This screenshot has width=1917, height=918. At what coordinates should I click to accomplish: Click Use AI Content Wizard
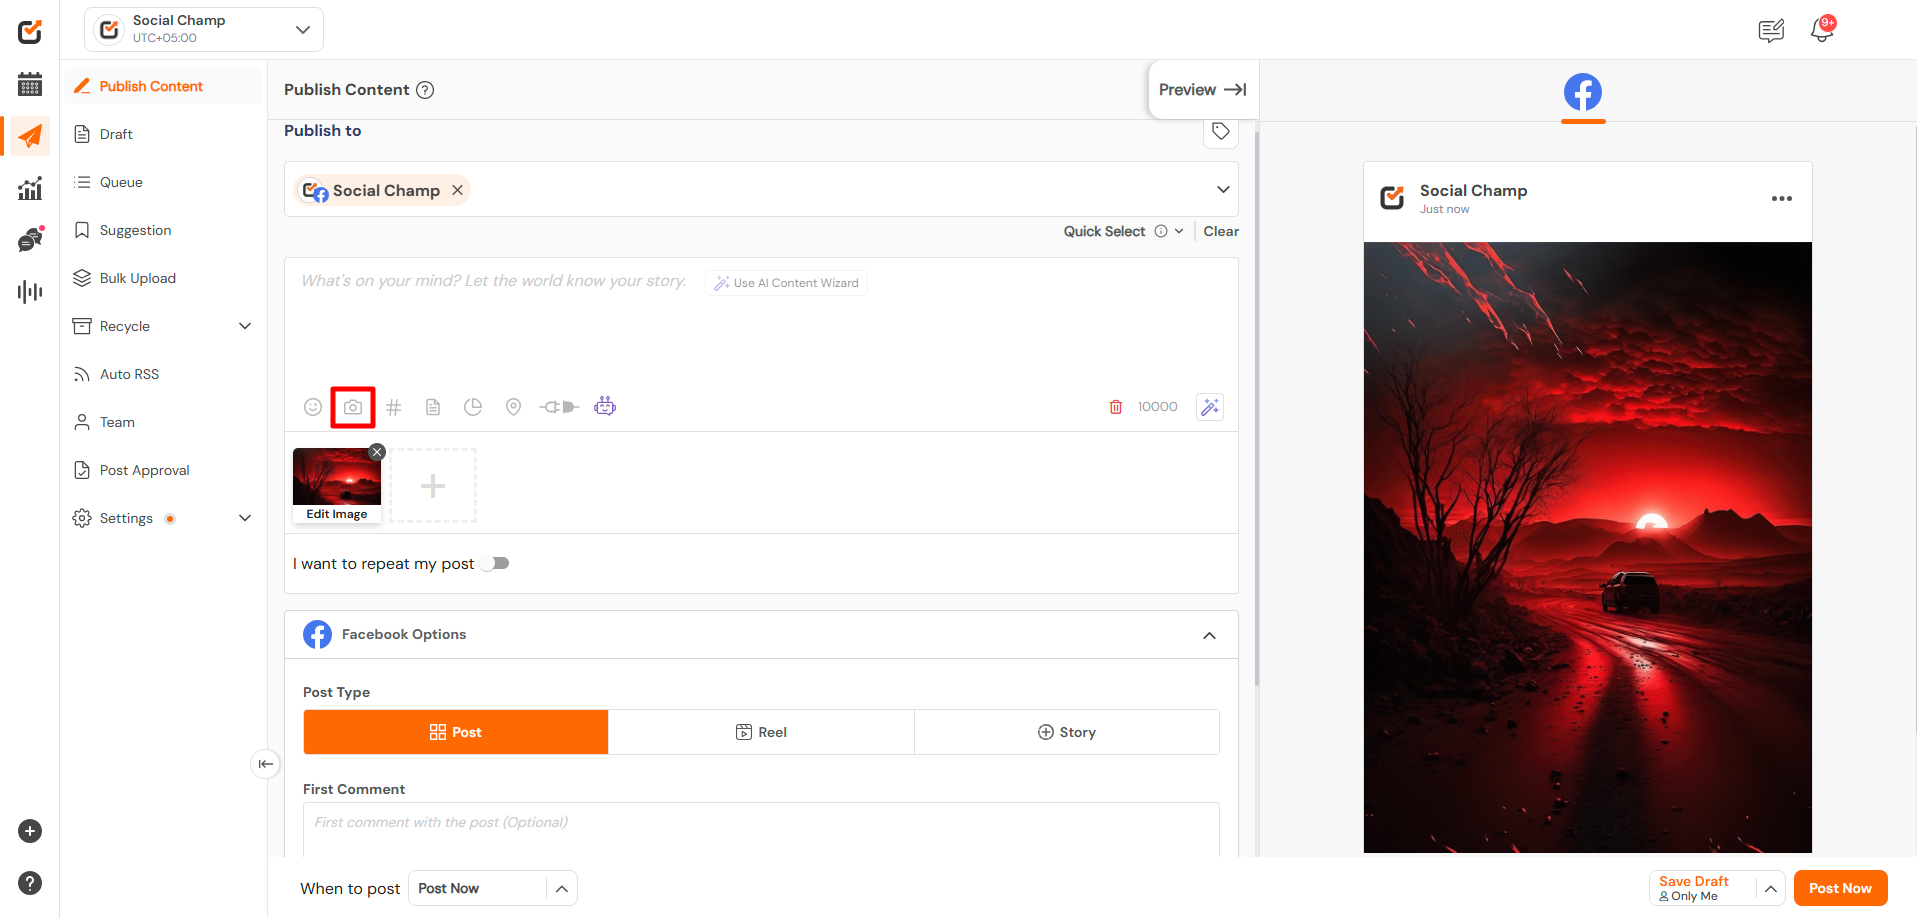pos(786,283)
